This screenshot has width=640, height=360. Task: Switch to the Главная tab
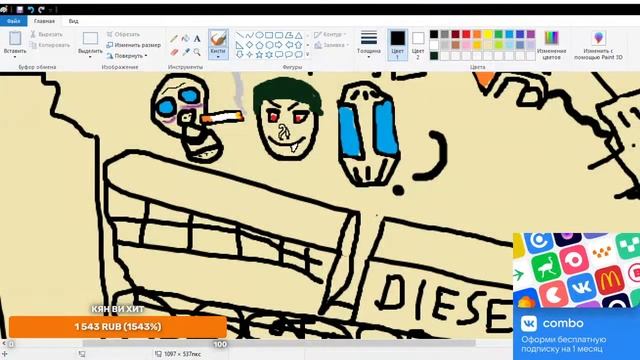pyautogui.click(x=44, y=21)
